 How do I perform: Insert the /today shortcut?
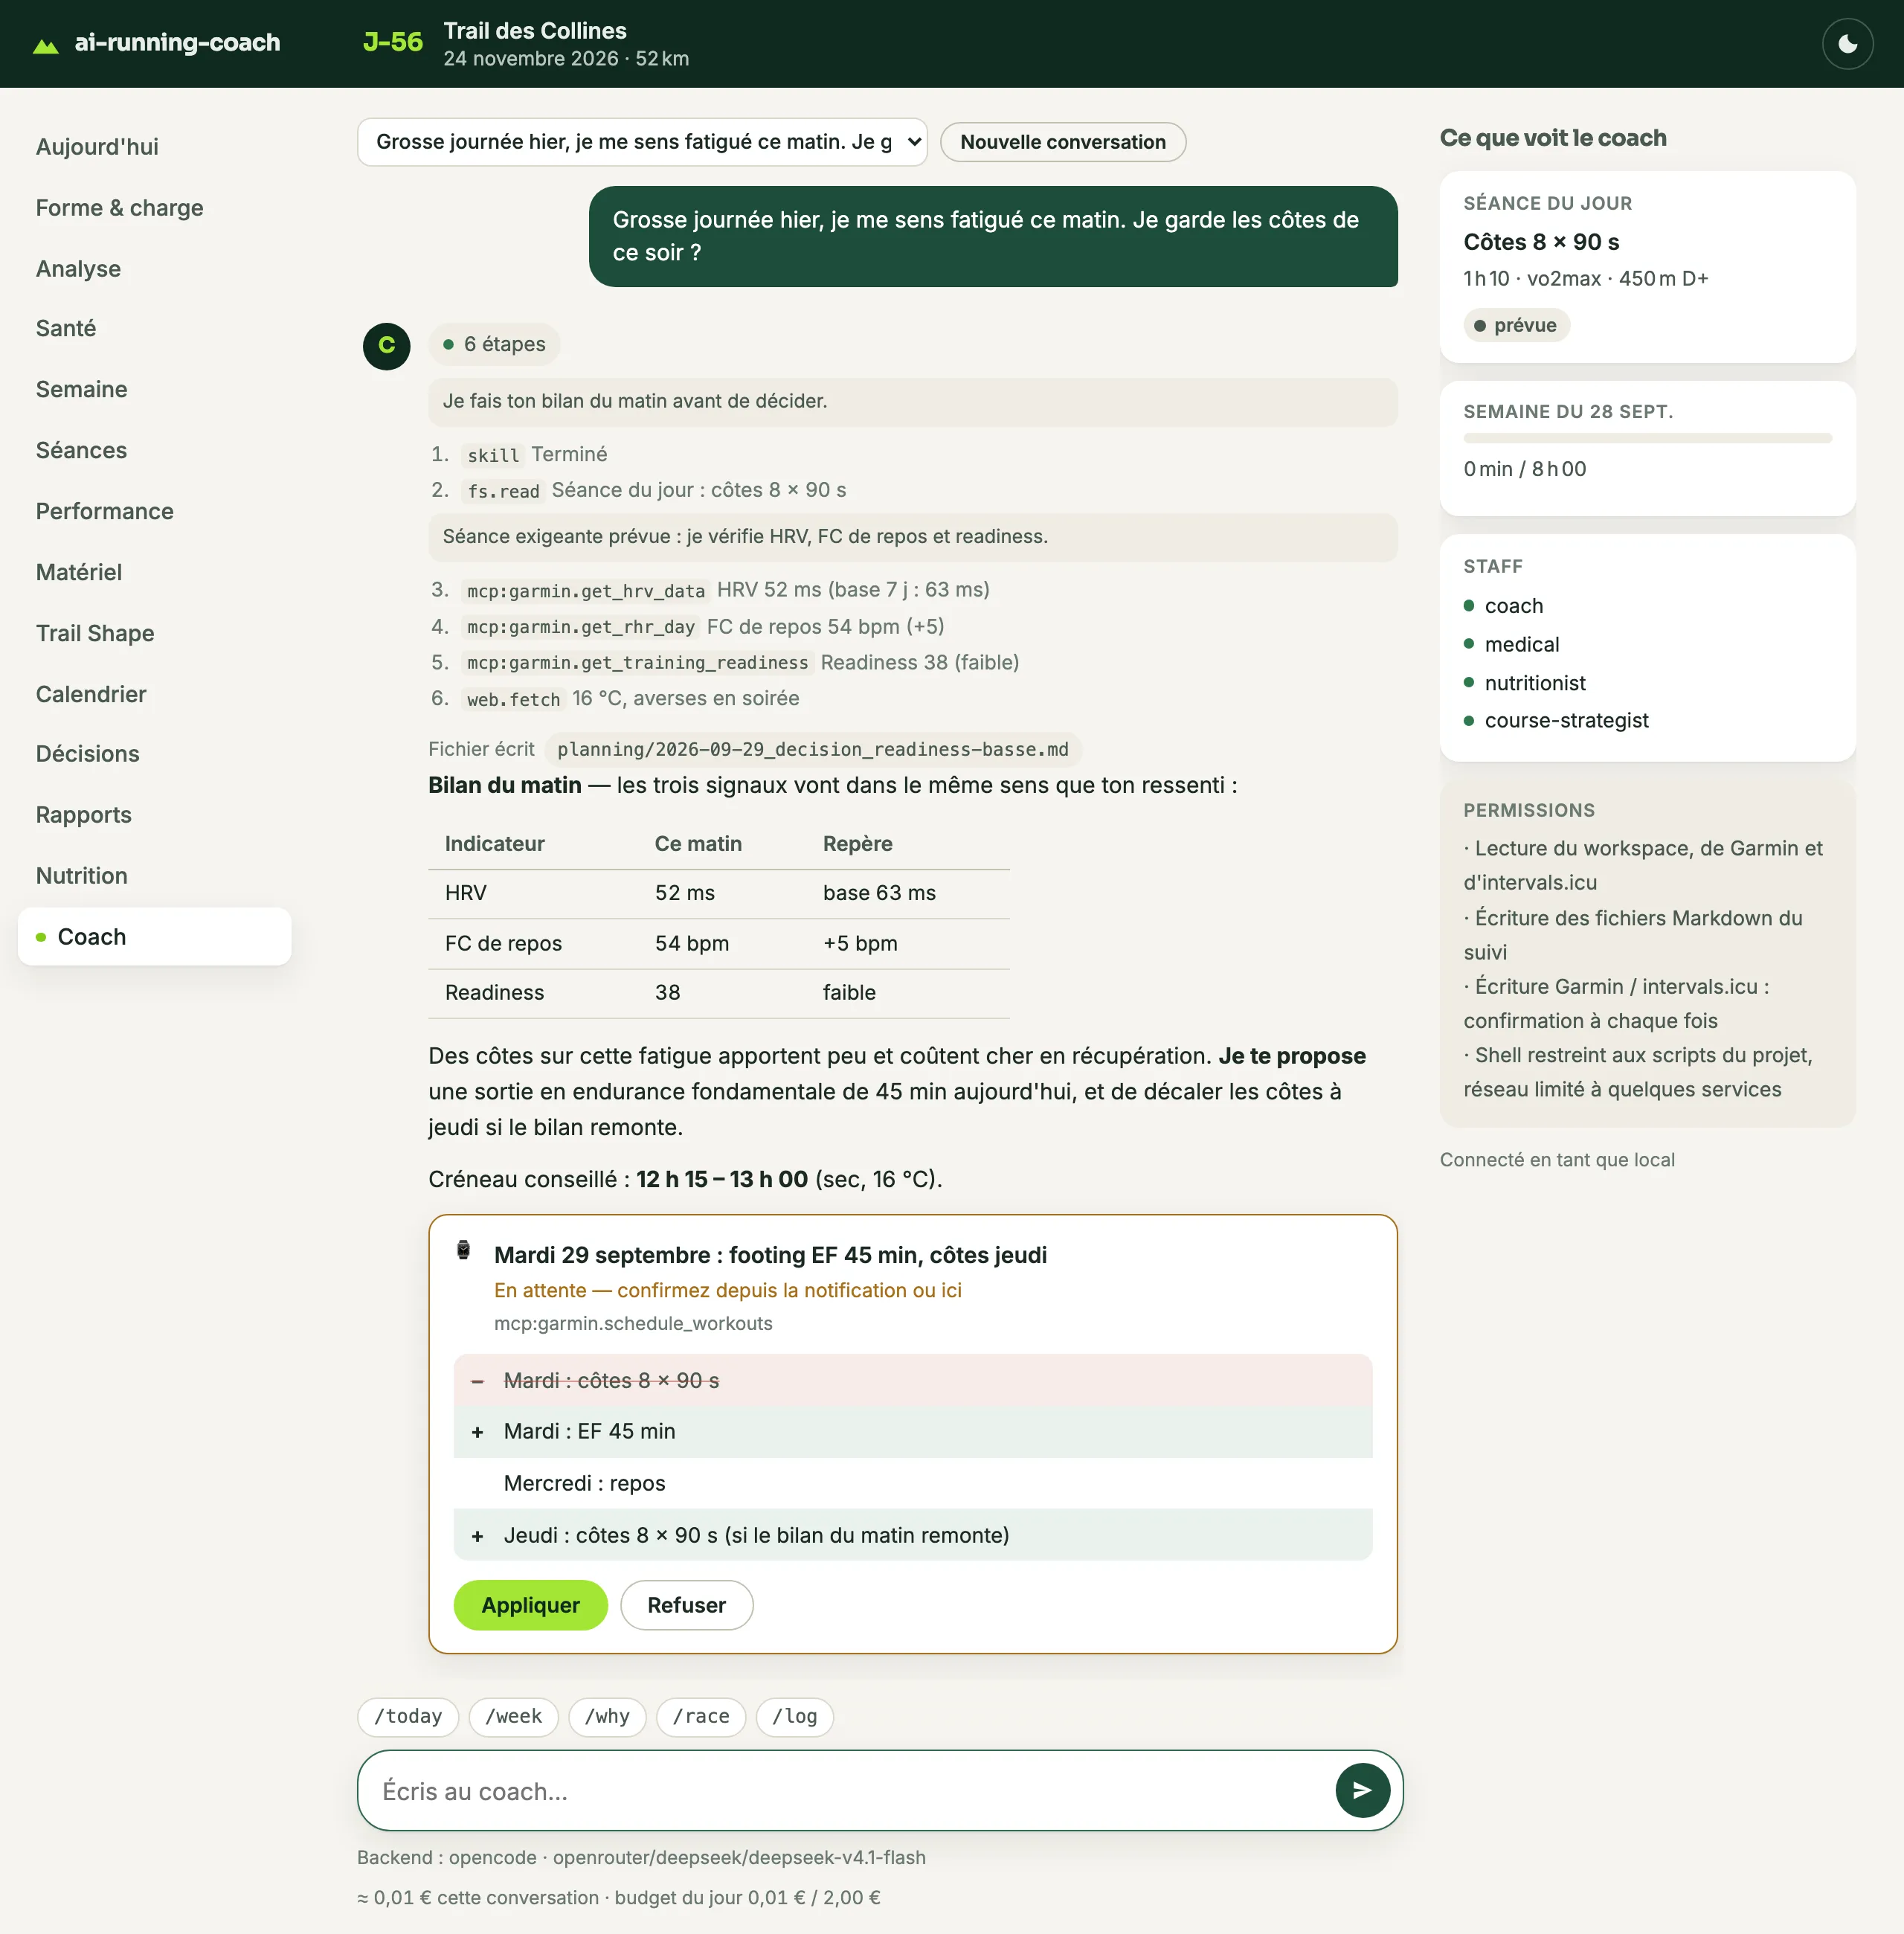pyautogui.click(x=407, y=1716)
